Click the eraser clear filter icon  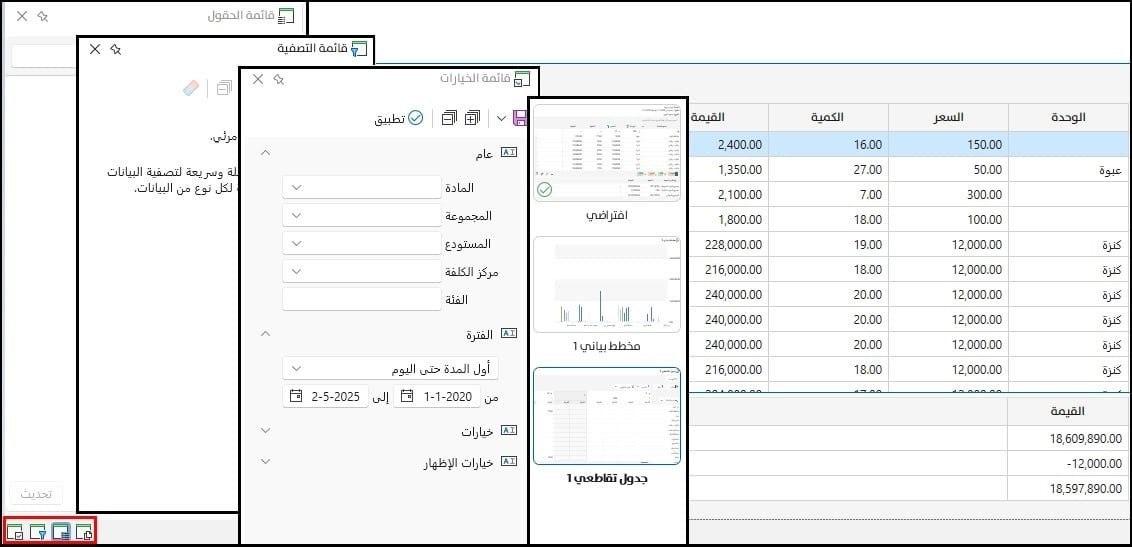point(191,88)
